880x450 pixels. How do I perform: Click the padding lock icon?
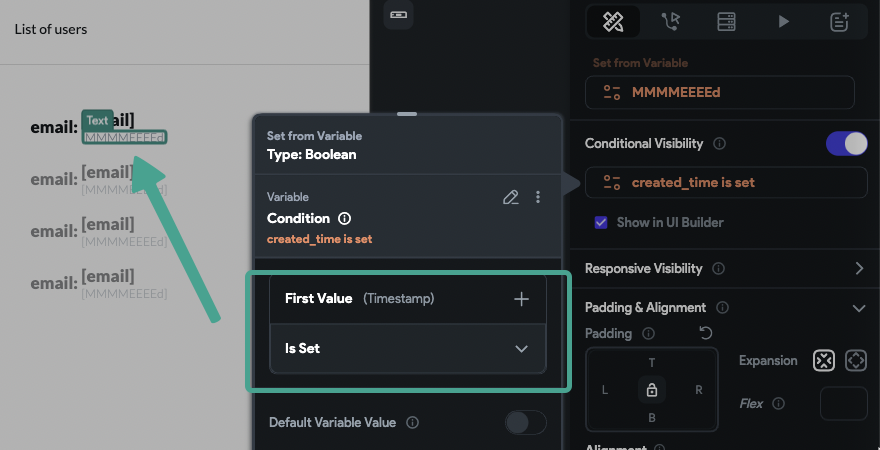click(x=652, y=389)
